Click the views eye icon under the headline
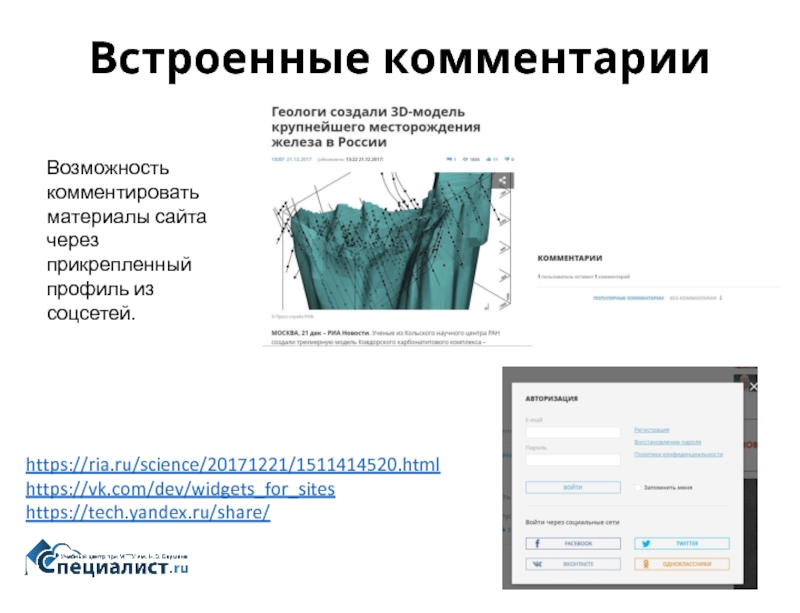Viewport: 800px width, 613px height. tap(465, 159)
